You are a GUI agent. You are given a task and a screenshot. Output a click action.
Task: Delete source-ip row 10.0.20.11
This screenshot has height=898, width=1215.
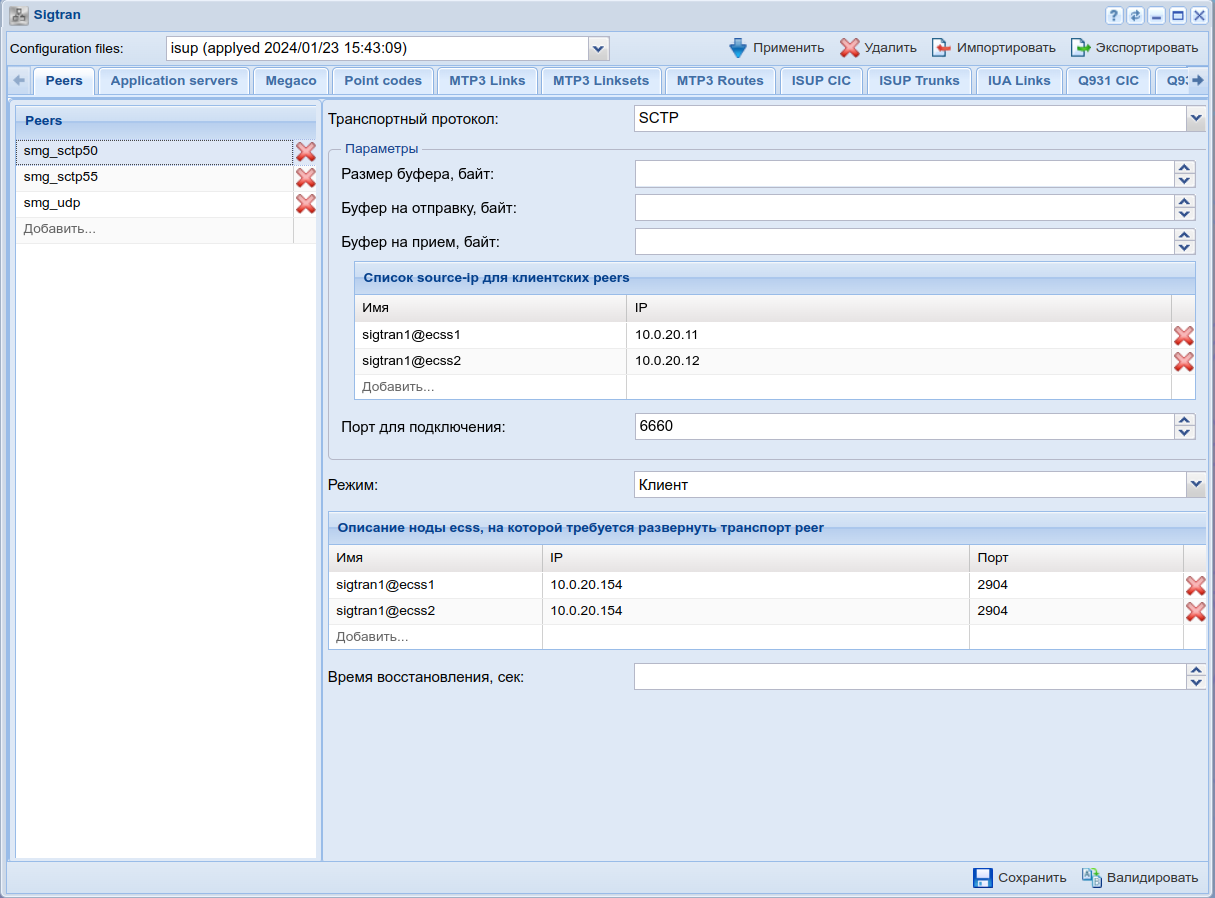(x=1183, y=336)
